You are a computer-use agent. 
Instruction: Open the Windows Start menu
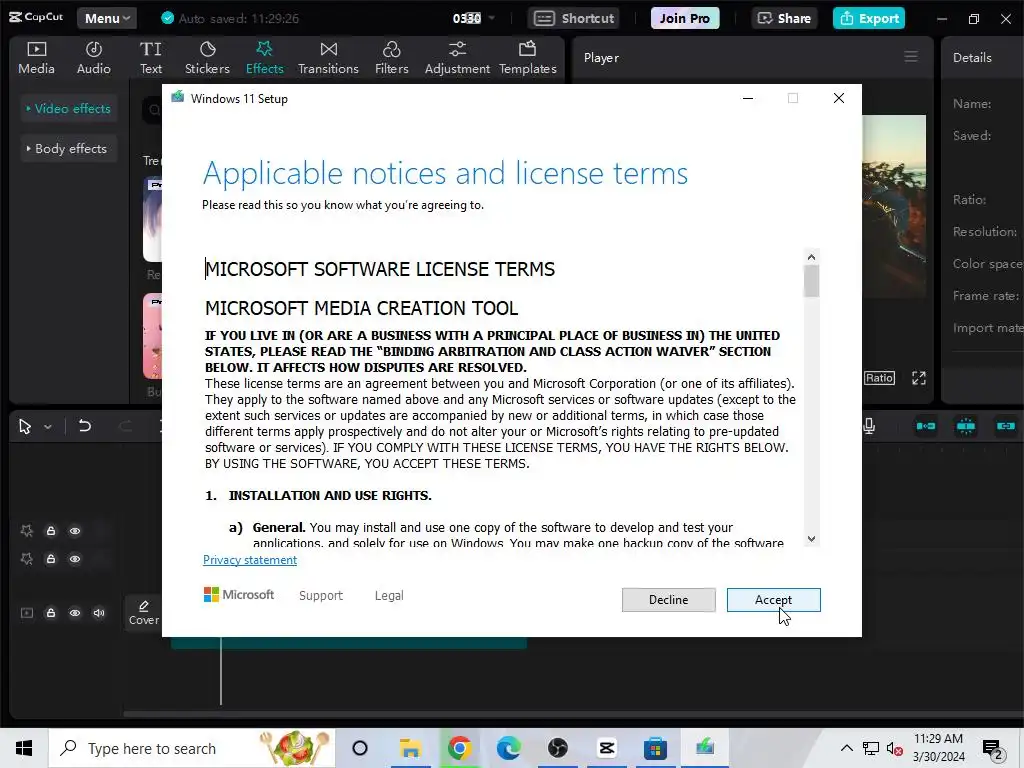[x=24, y=748]
